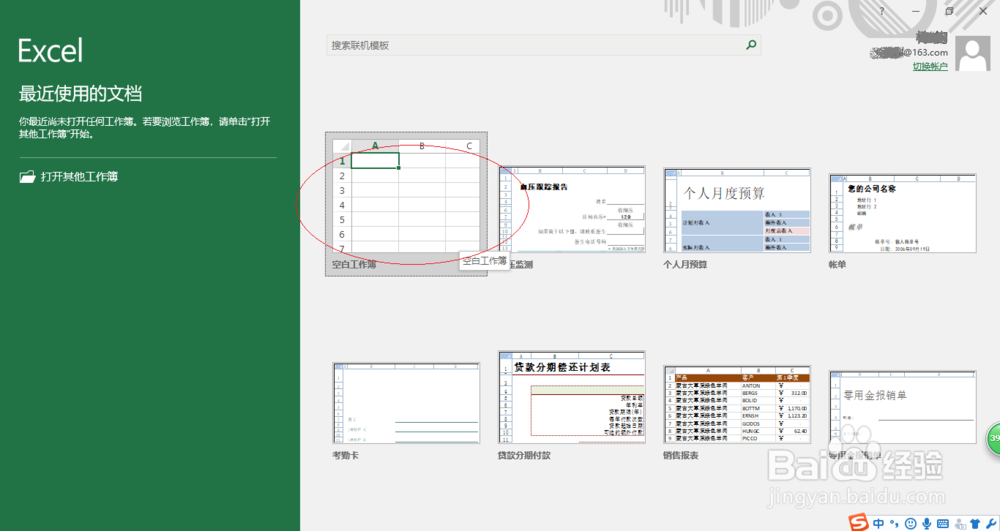
Task: Click the Sogou input method logo
Action: 858,523
